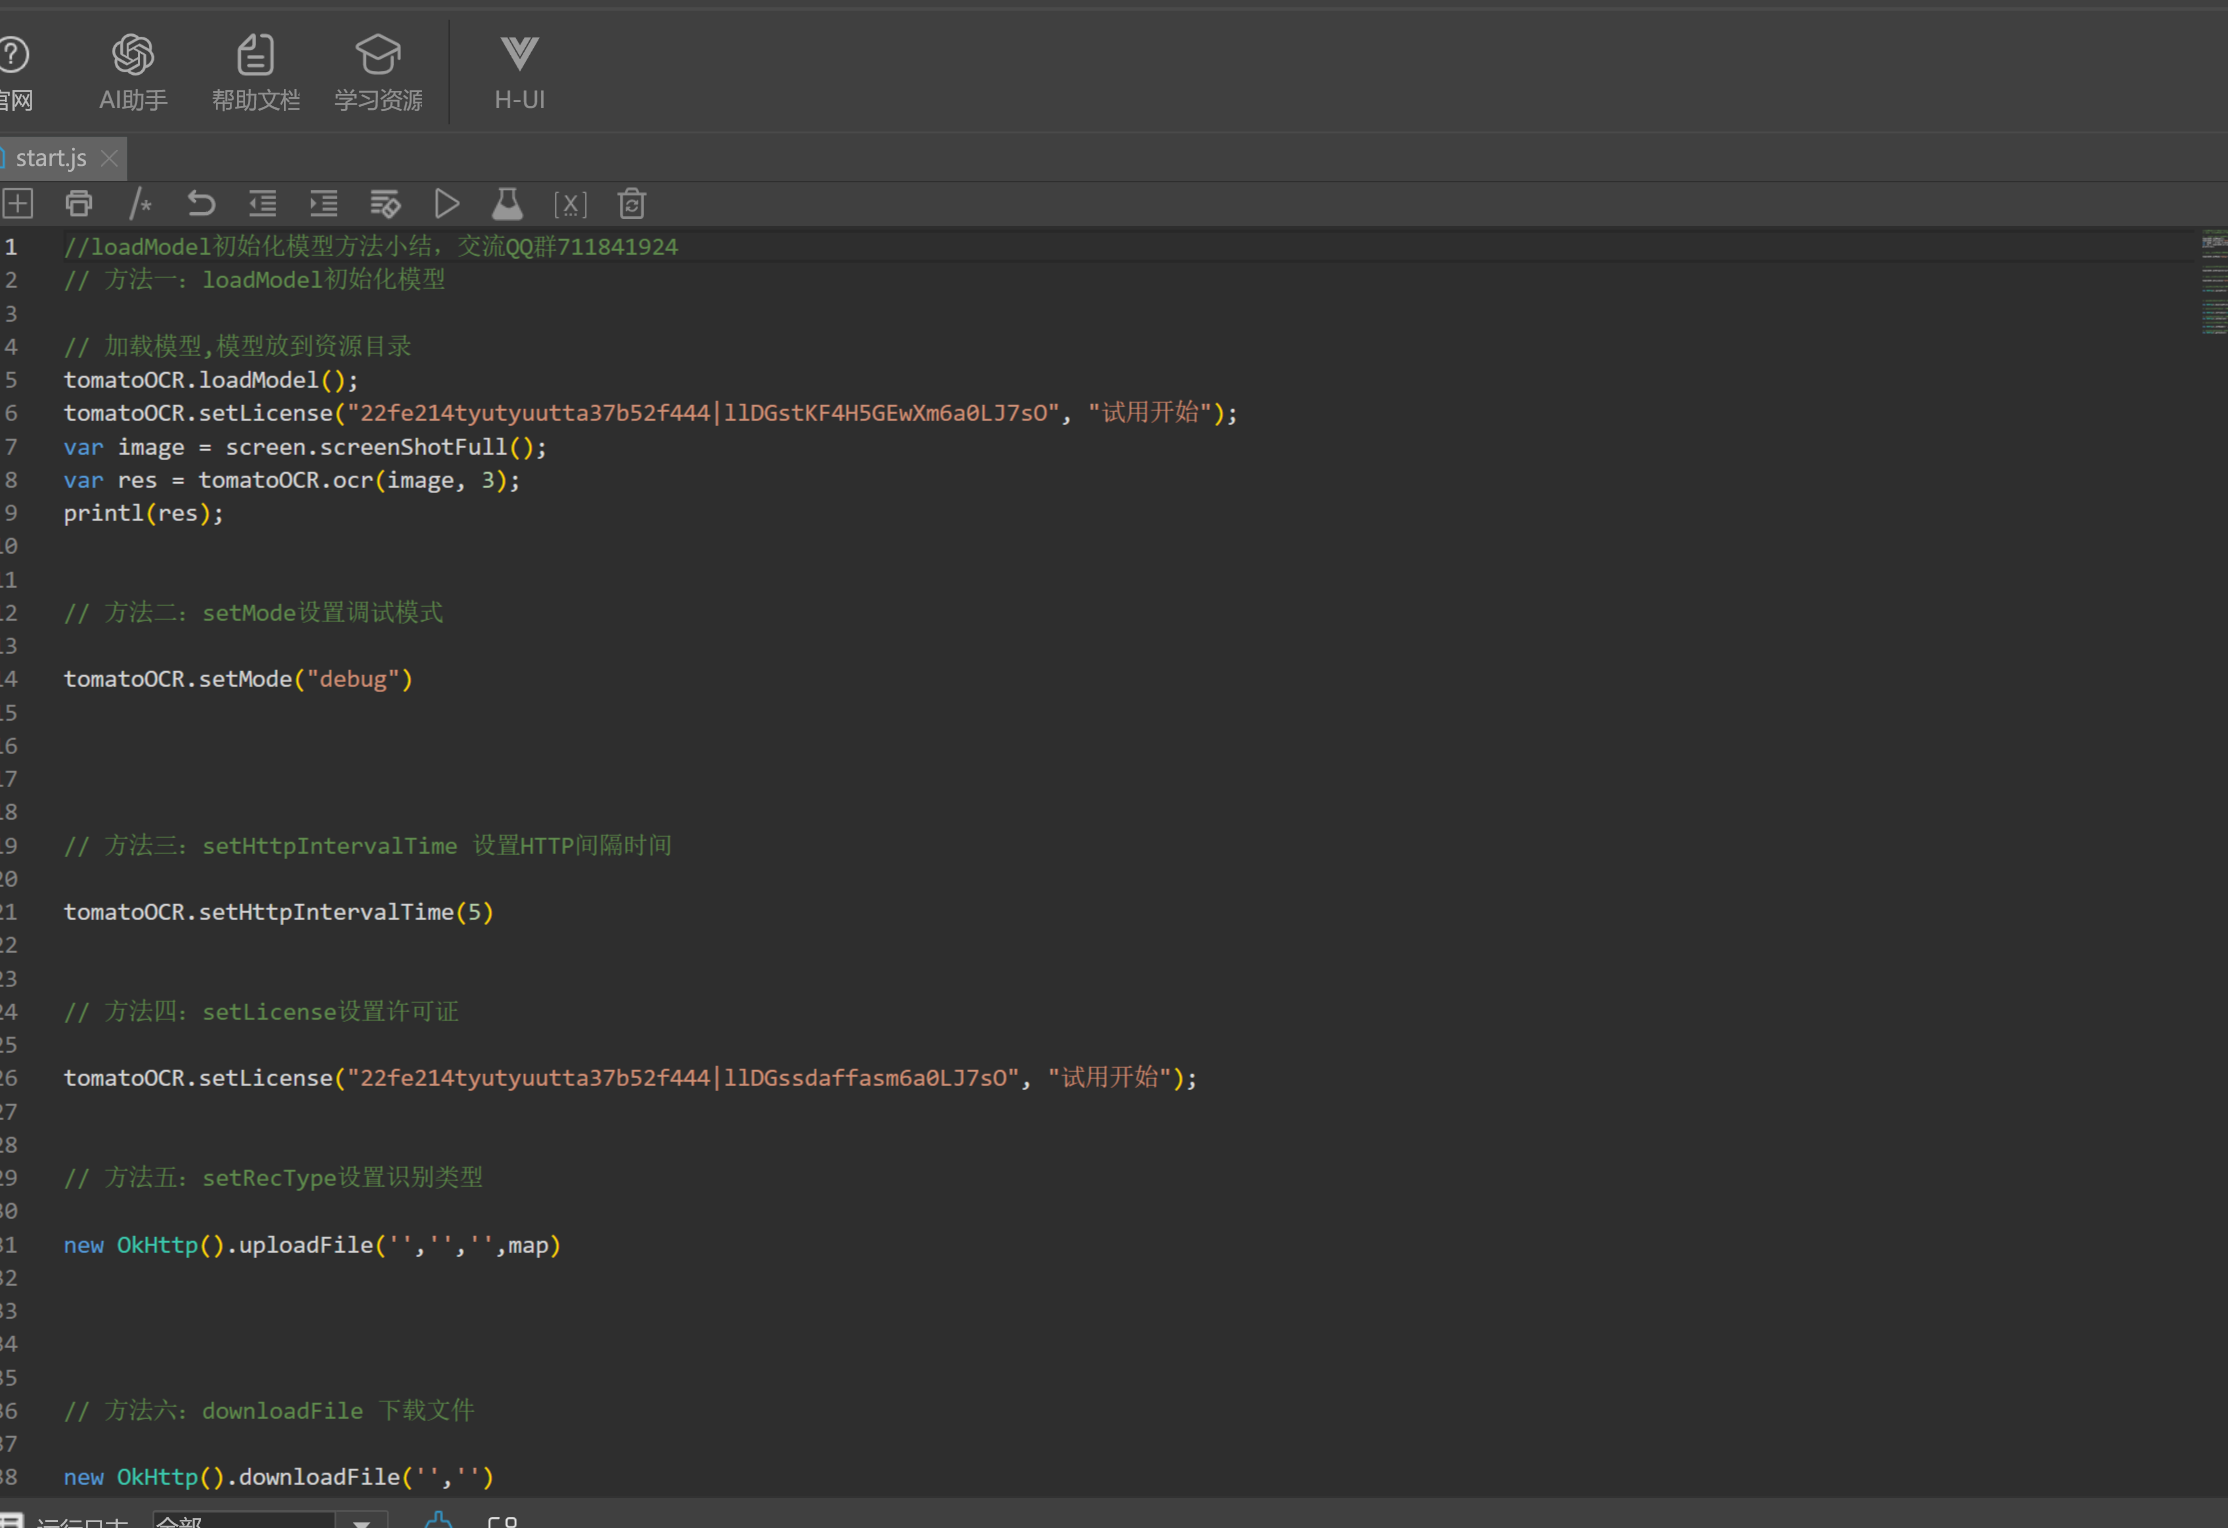The image size is (2228, 1528).
Task: Toggle comment with the /* icon
Action: pos(140,204)
